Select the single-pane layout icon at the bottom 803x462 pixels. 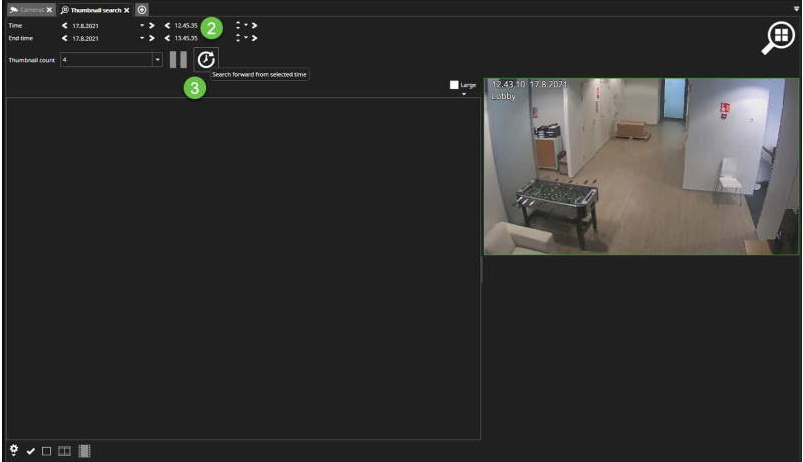tap(46, 452)
